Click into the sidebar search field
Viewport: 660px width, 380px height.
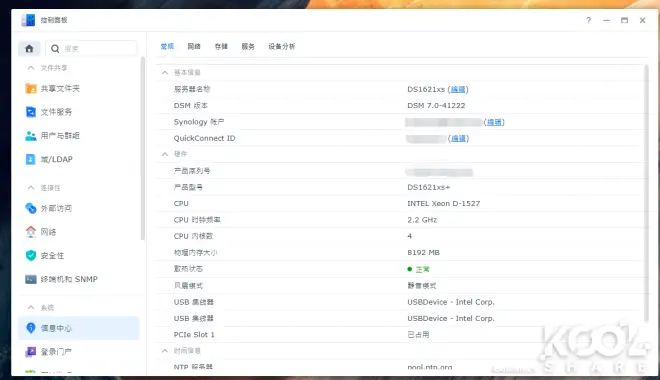pos(91,49)
